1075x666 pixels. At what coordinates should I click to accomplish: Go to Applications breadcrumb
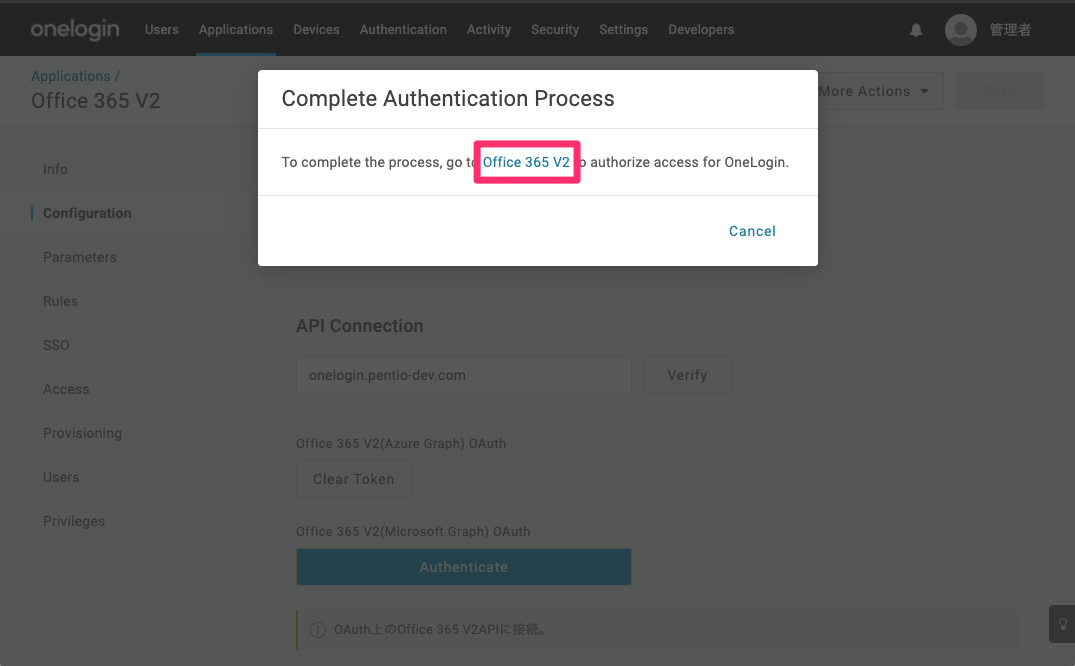coord(71,76)
